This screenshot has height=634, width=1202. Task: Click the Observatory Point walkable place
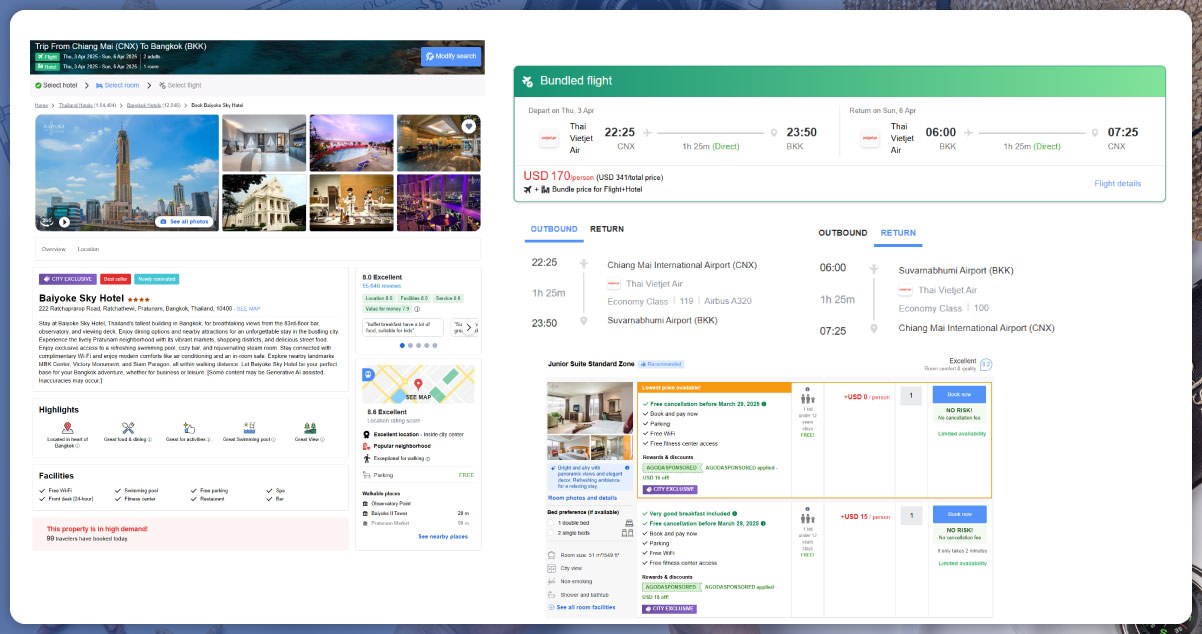point(391,503)
